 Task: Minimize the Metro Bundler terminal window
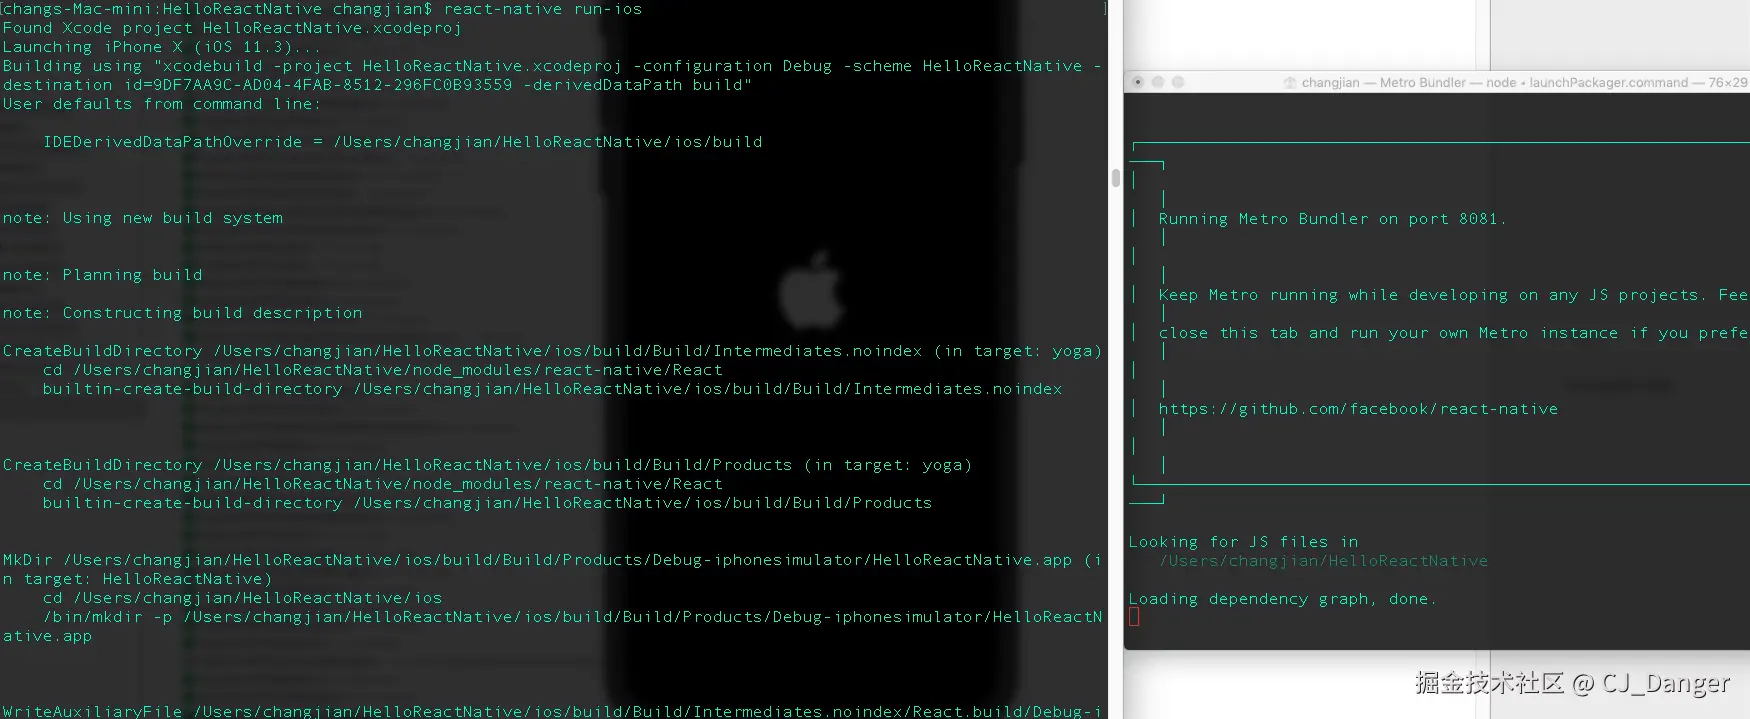[x=1158, y=82]
